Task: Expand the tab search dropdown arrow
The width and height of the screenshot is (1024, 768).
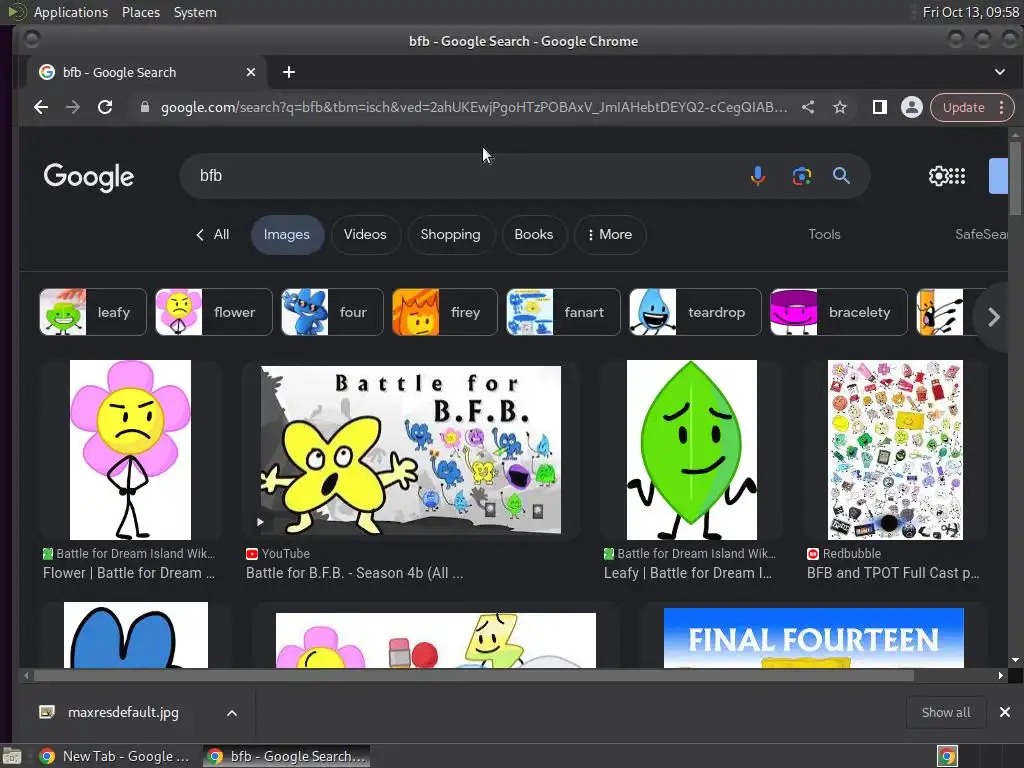Action: tap(1000, 72)
